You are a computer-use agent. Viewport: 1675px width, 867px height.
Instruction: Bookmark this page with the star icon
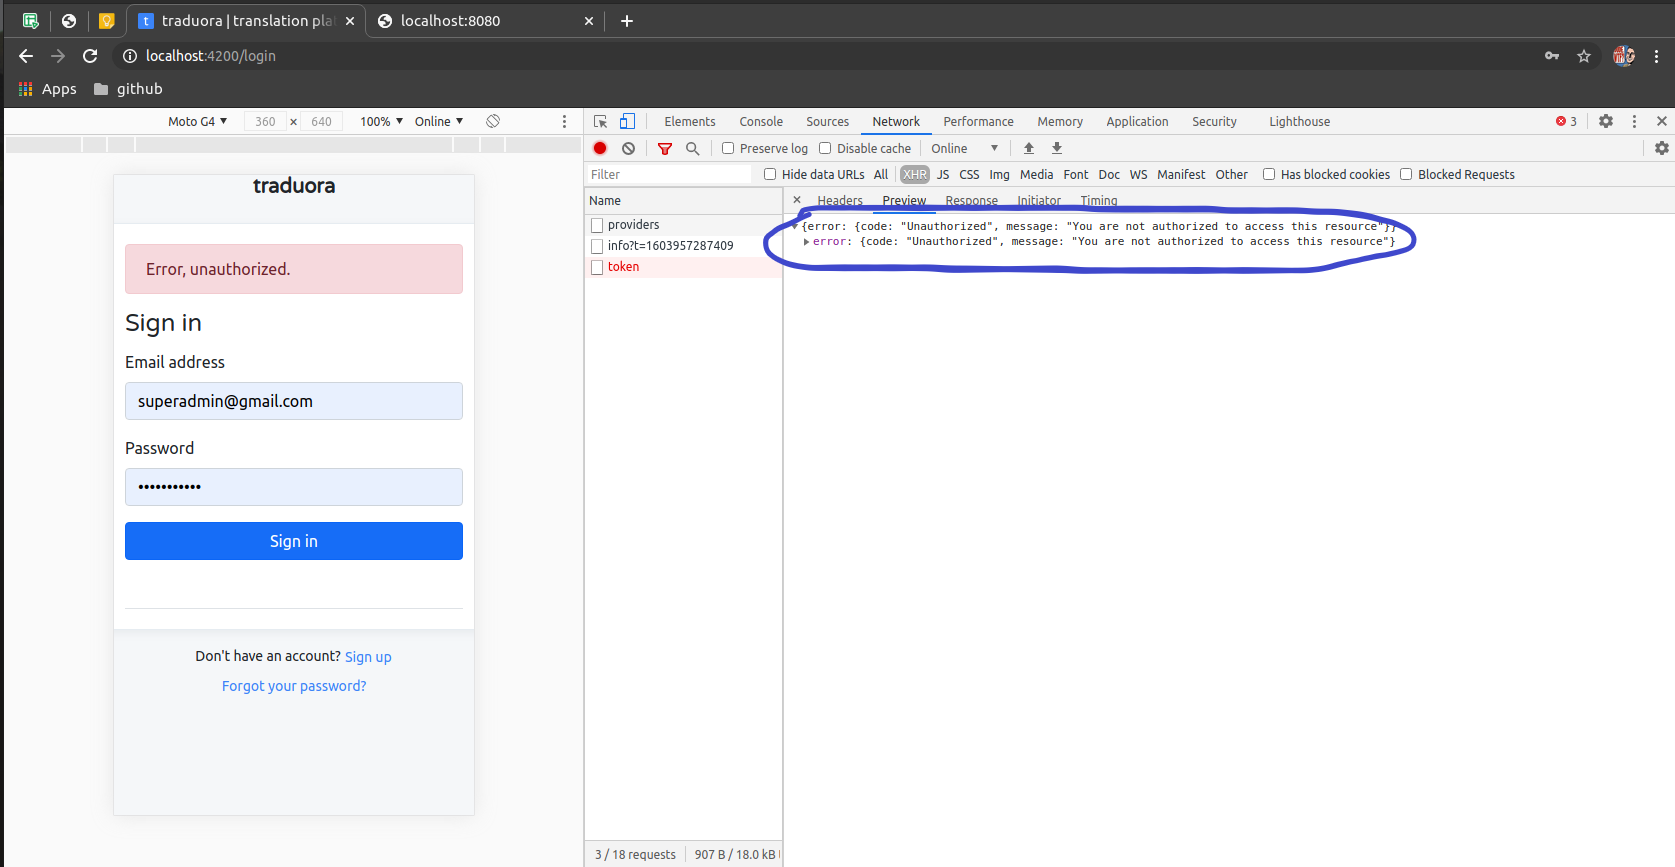tap(1584, 56)
